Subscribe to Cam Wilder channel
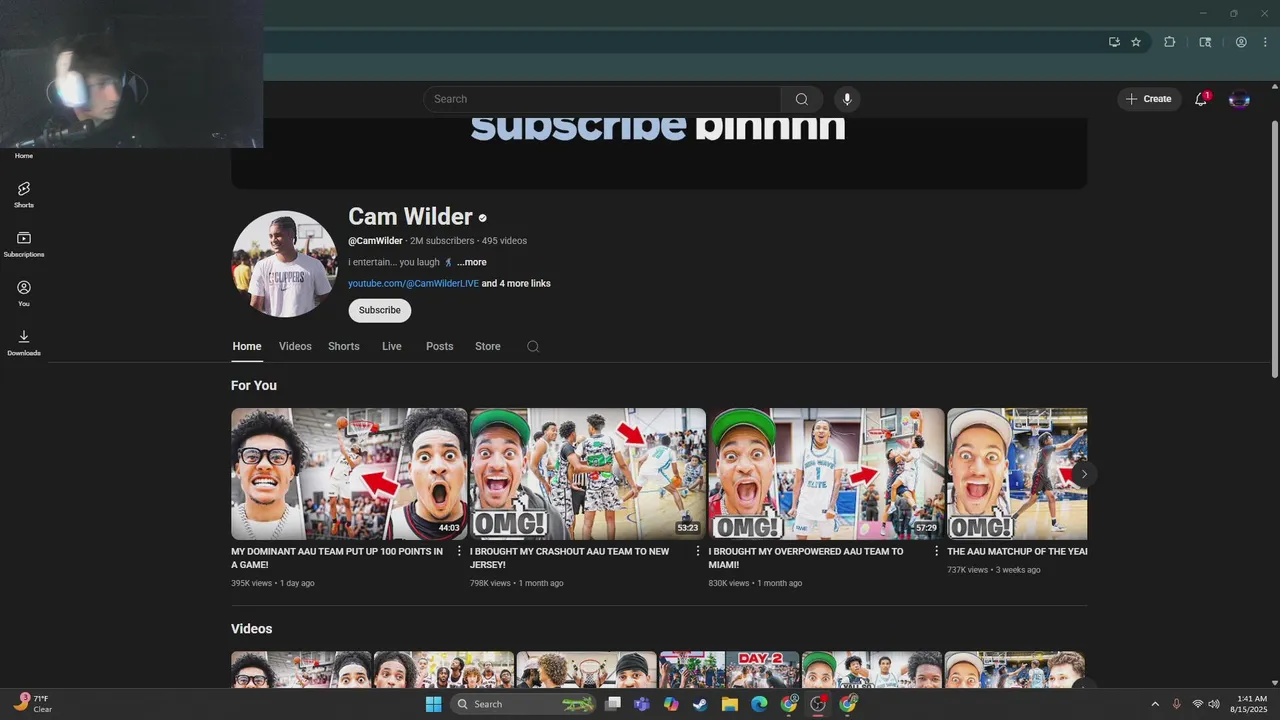Screen dimensions: 1280x720 [380, 310]
